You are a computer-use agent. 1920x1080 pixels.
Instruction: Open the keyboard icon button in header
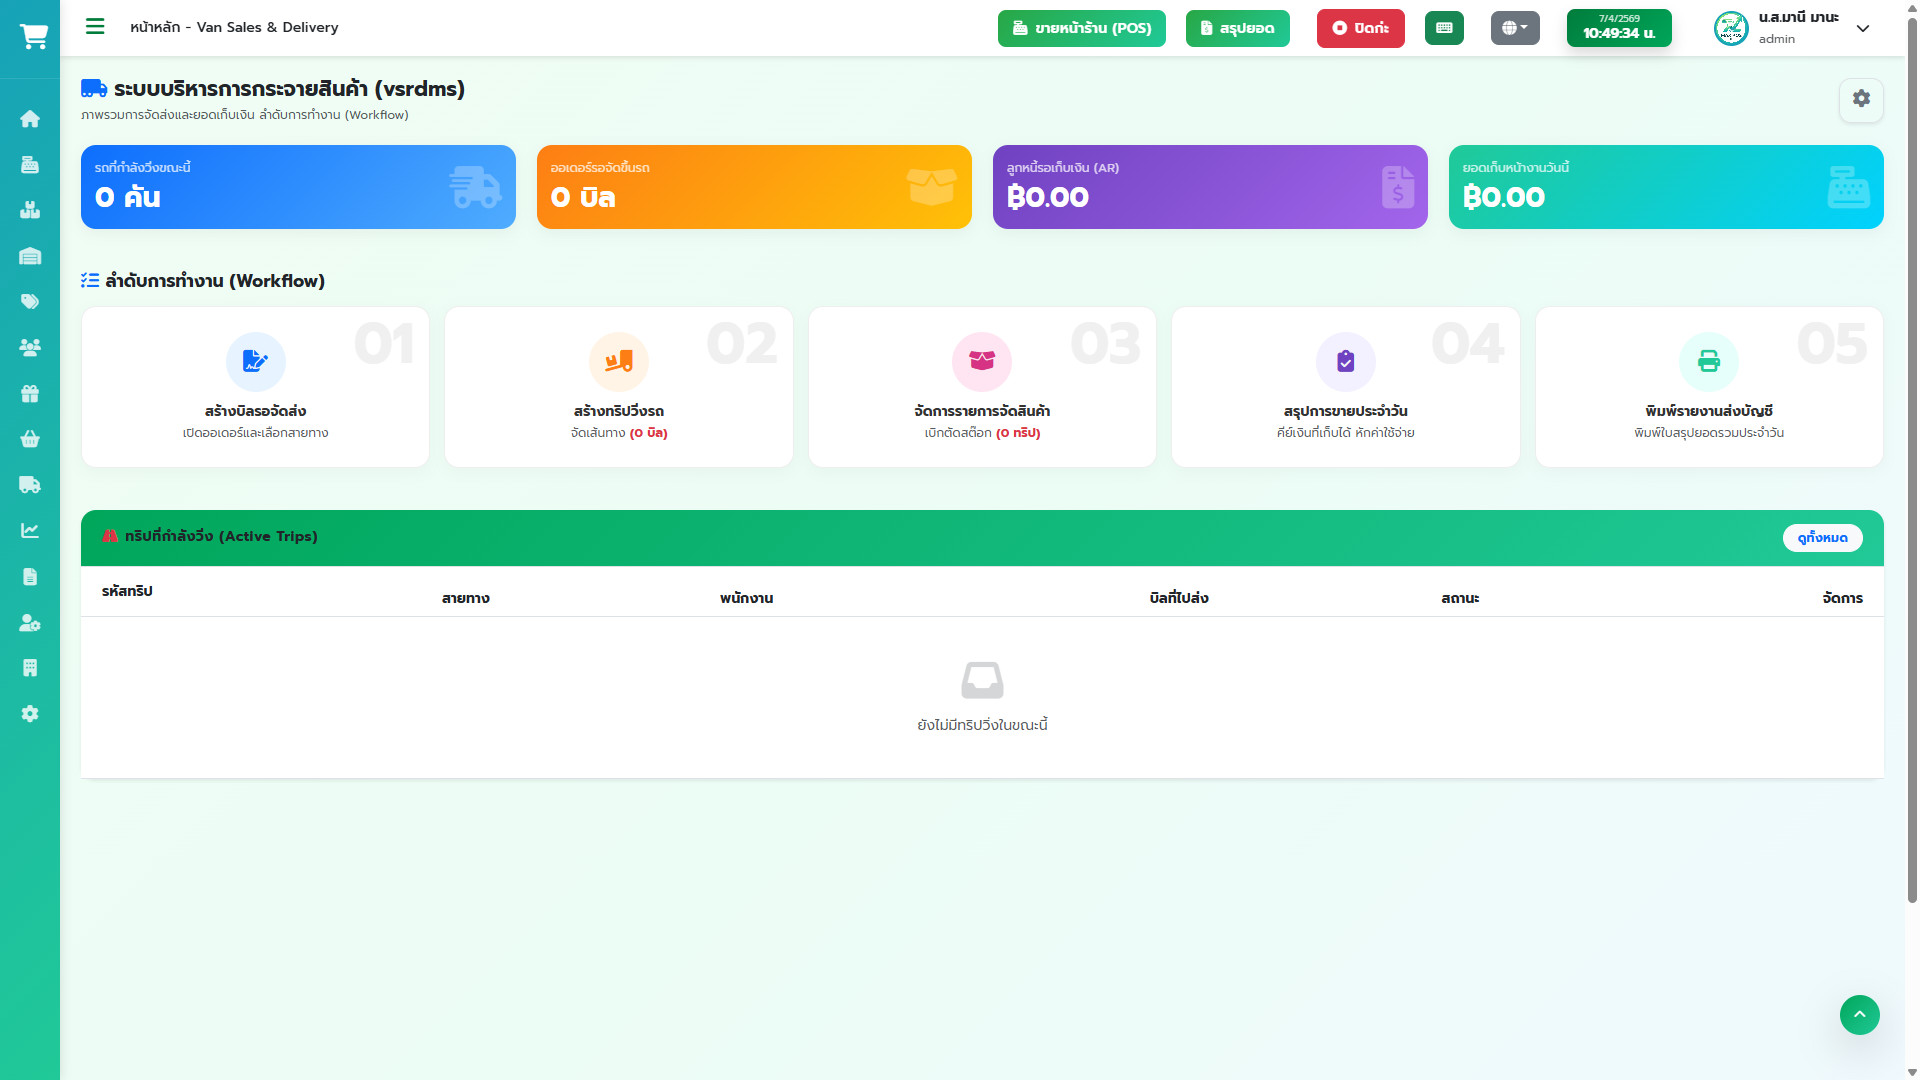point(1444,28)
